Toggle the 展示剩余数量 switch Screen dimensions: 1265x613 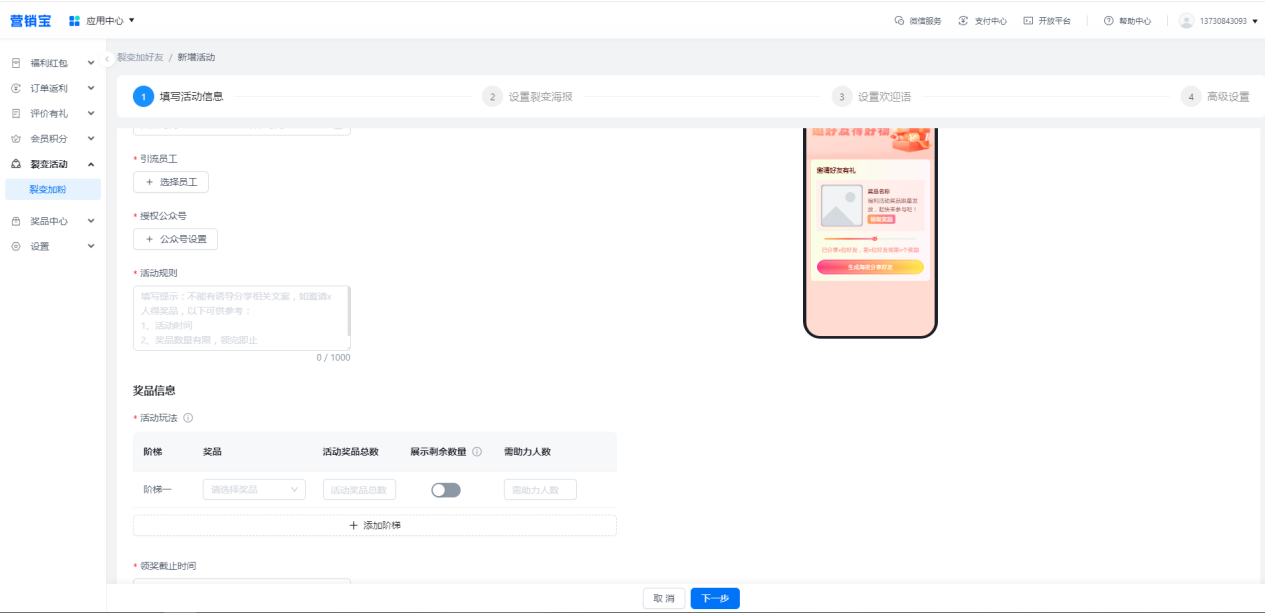446,490
